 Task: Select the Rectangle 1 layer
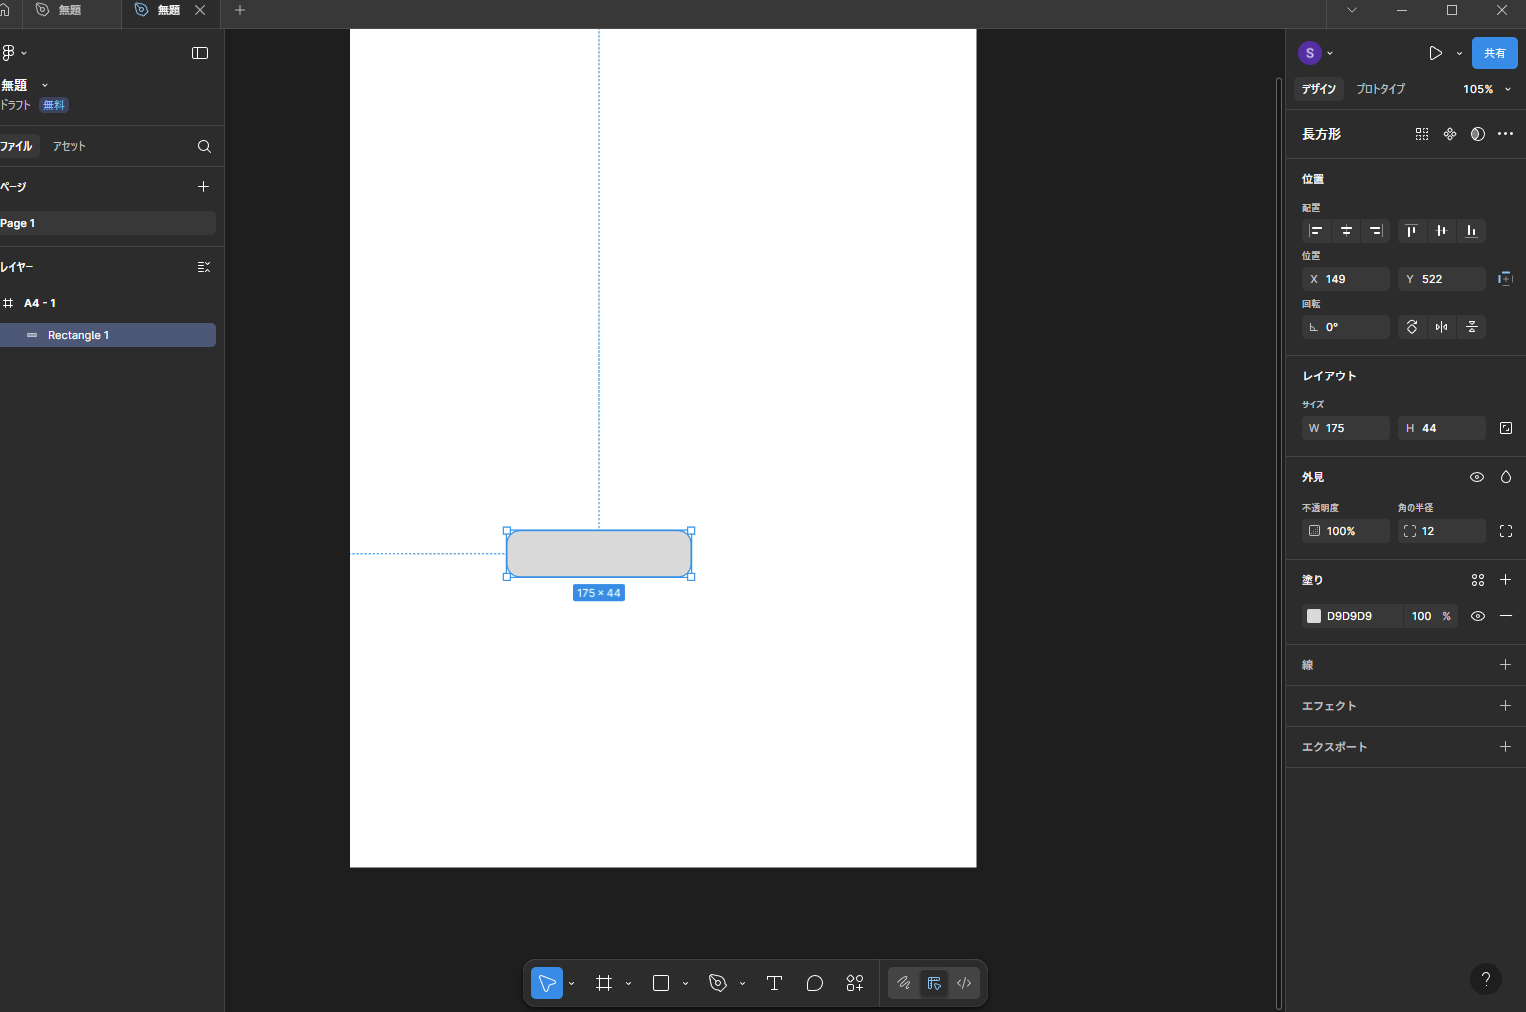[x=78, y=335]
